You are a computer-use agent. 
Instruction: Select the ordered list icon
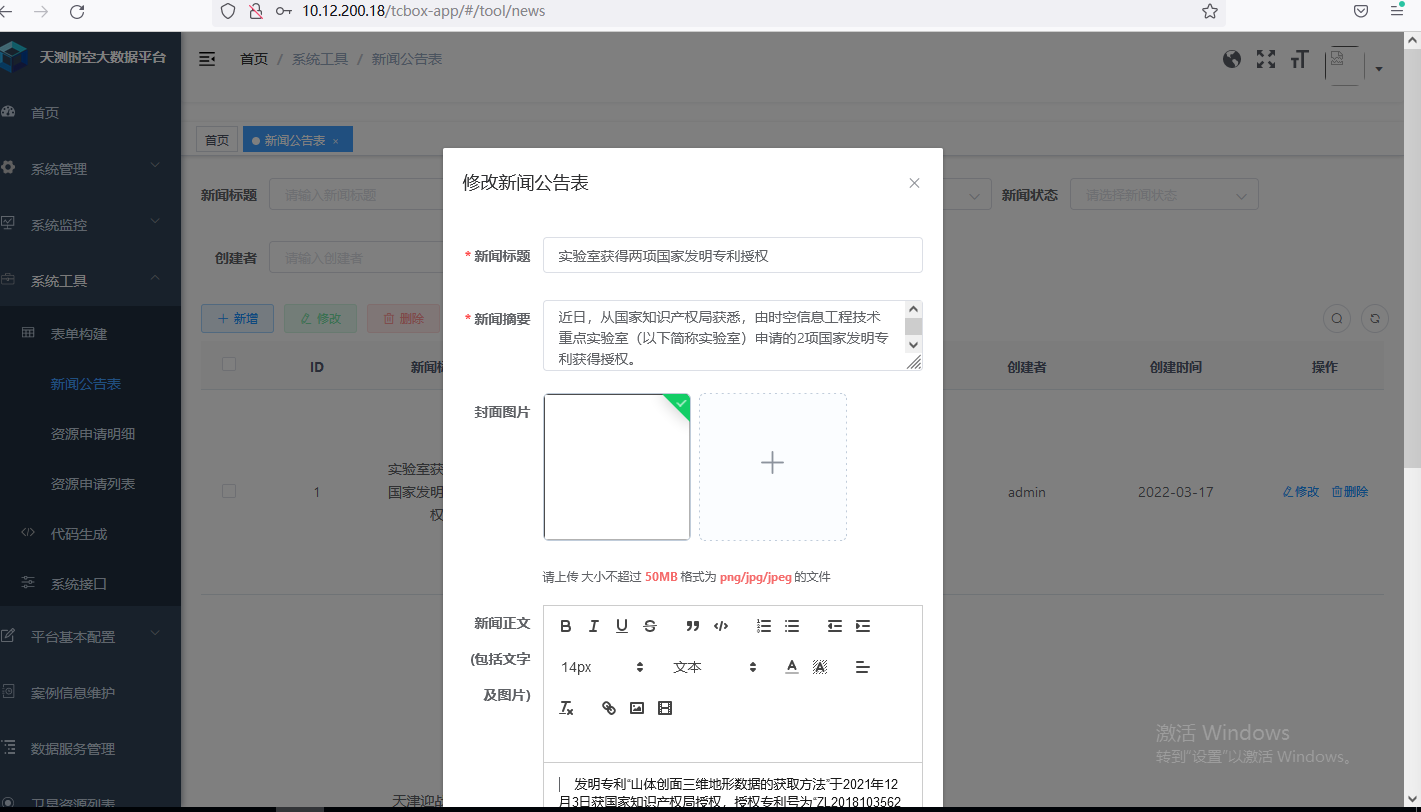click(763, 625)
